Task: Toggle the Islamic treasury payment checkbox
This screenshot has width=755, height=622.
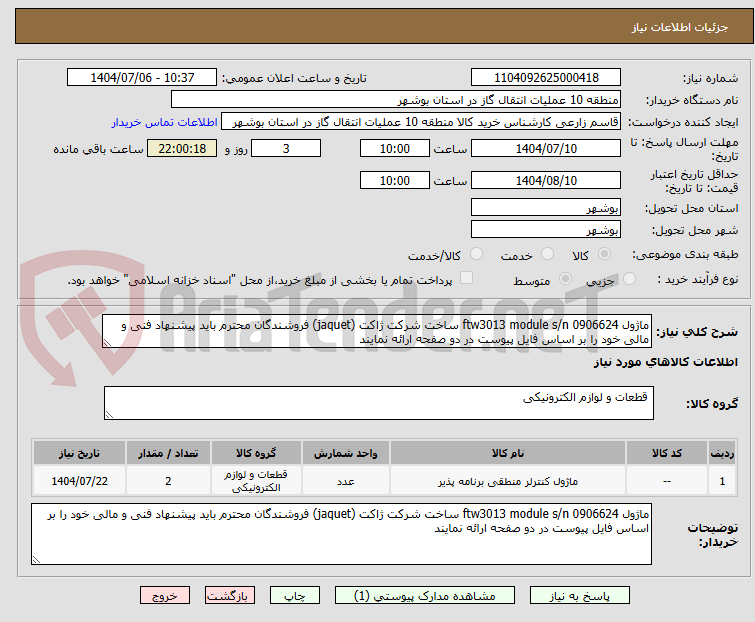Action: point(467,278)
